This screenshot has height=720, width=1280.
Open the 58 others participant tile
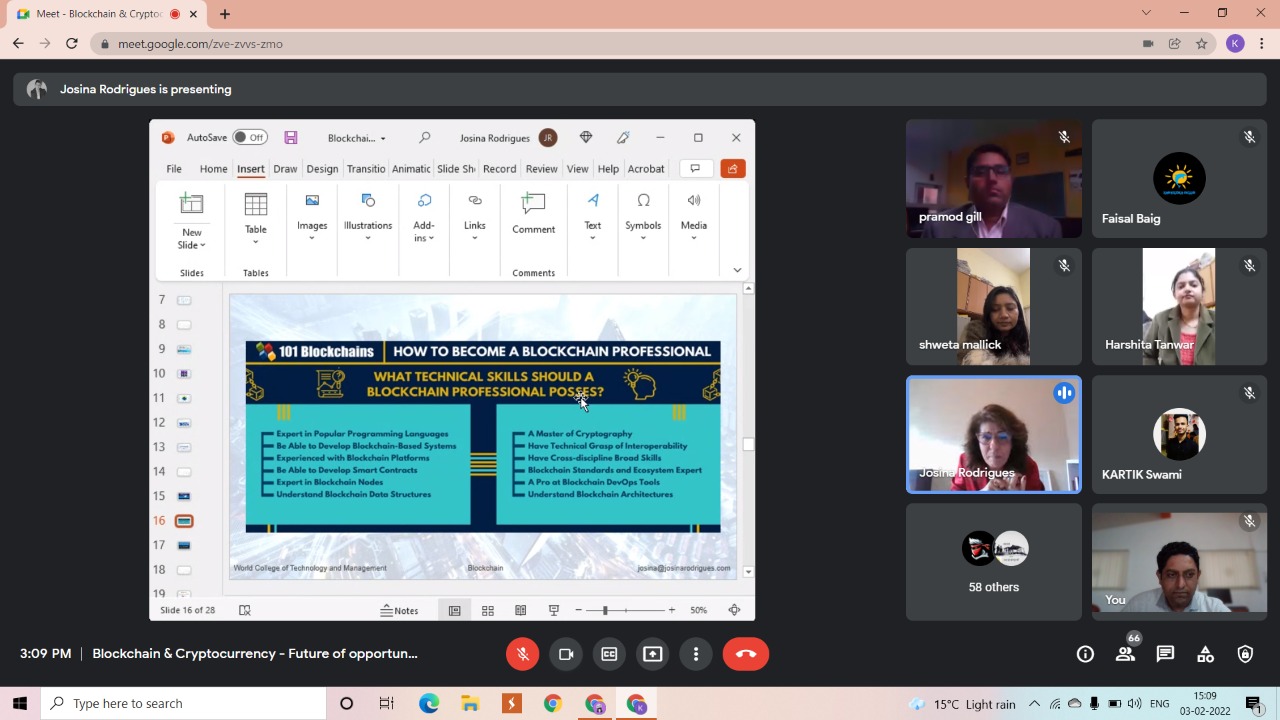pos(993,562)
